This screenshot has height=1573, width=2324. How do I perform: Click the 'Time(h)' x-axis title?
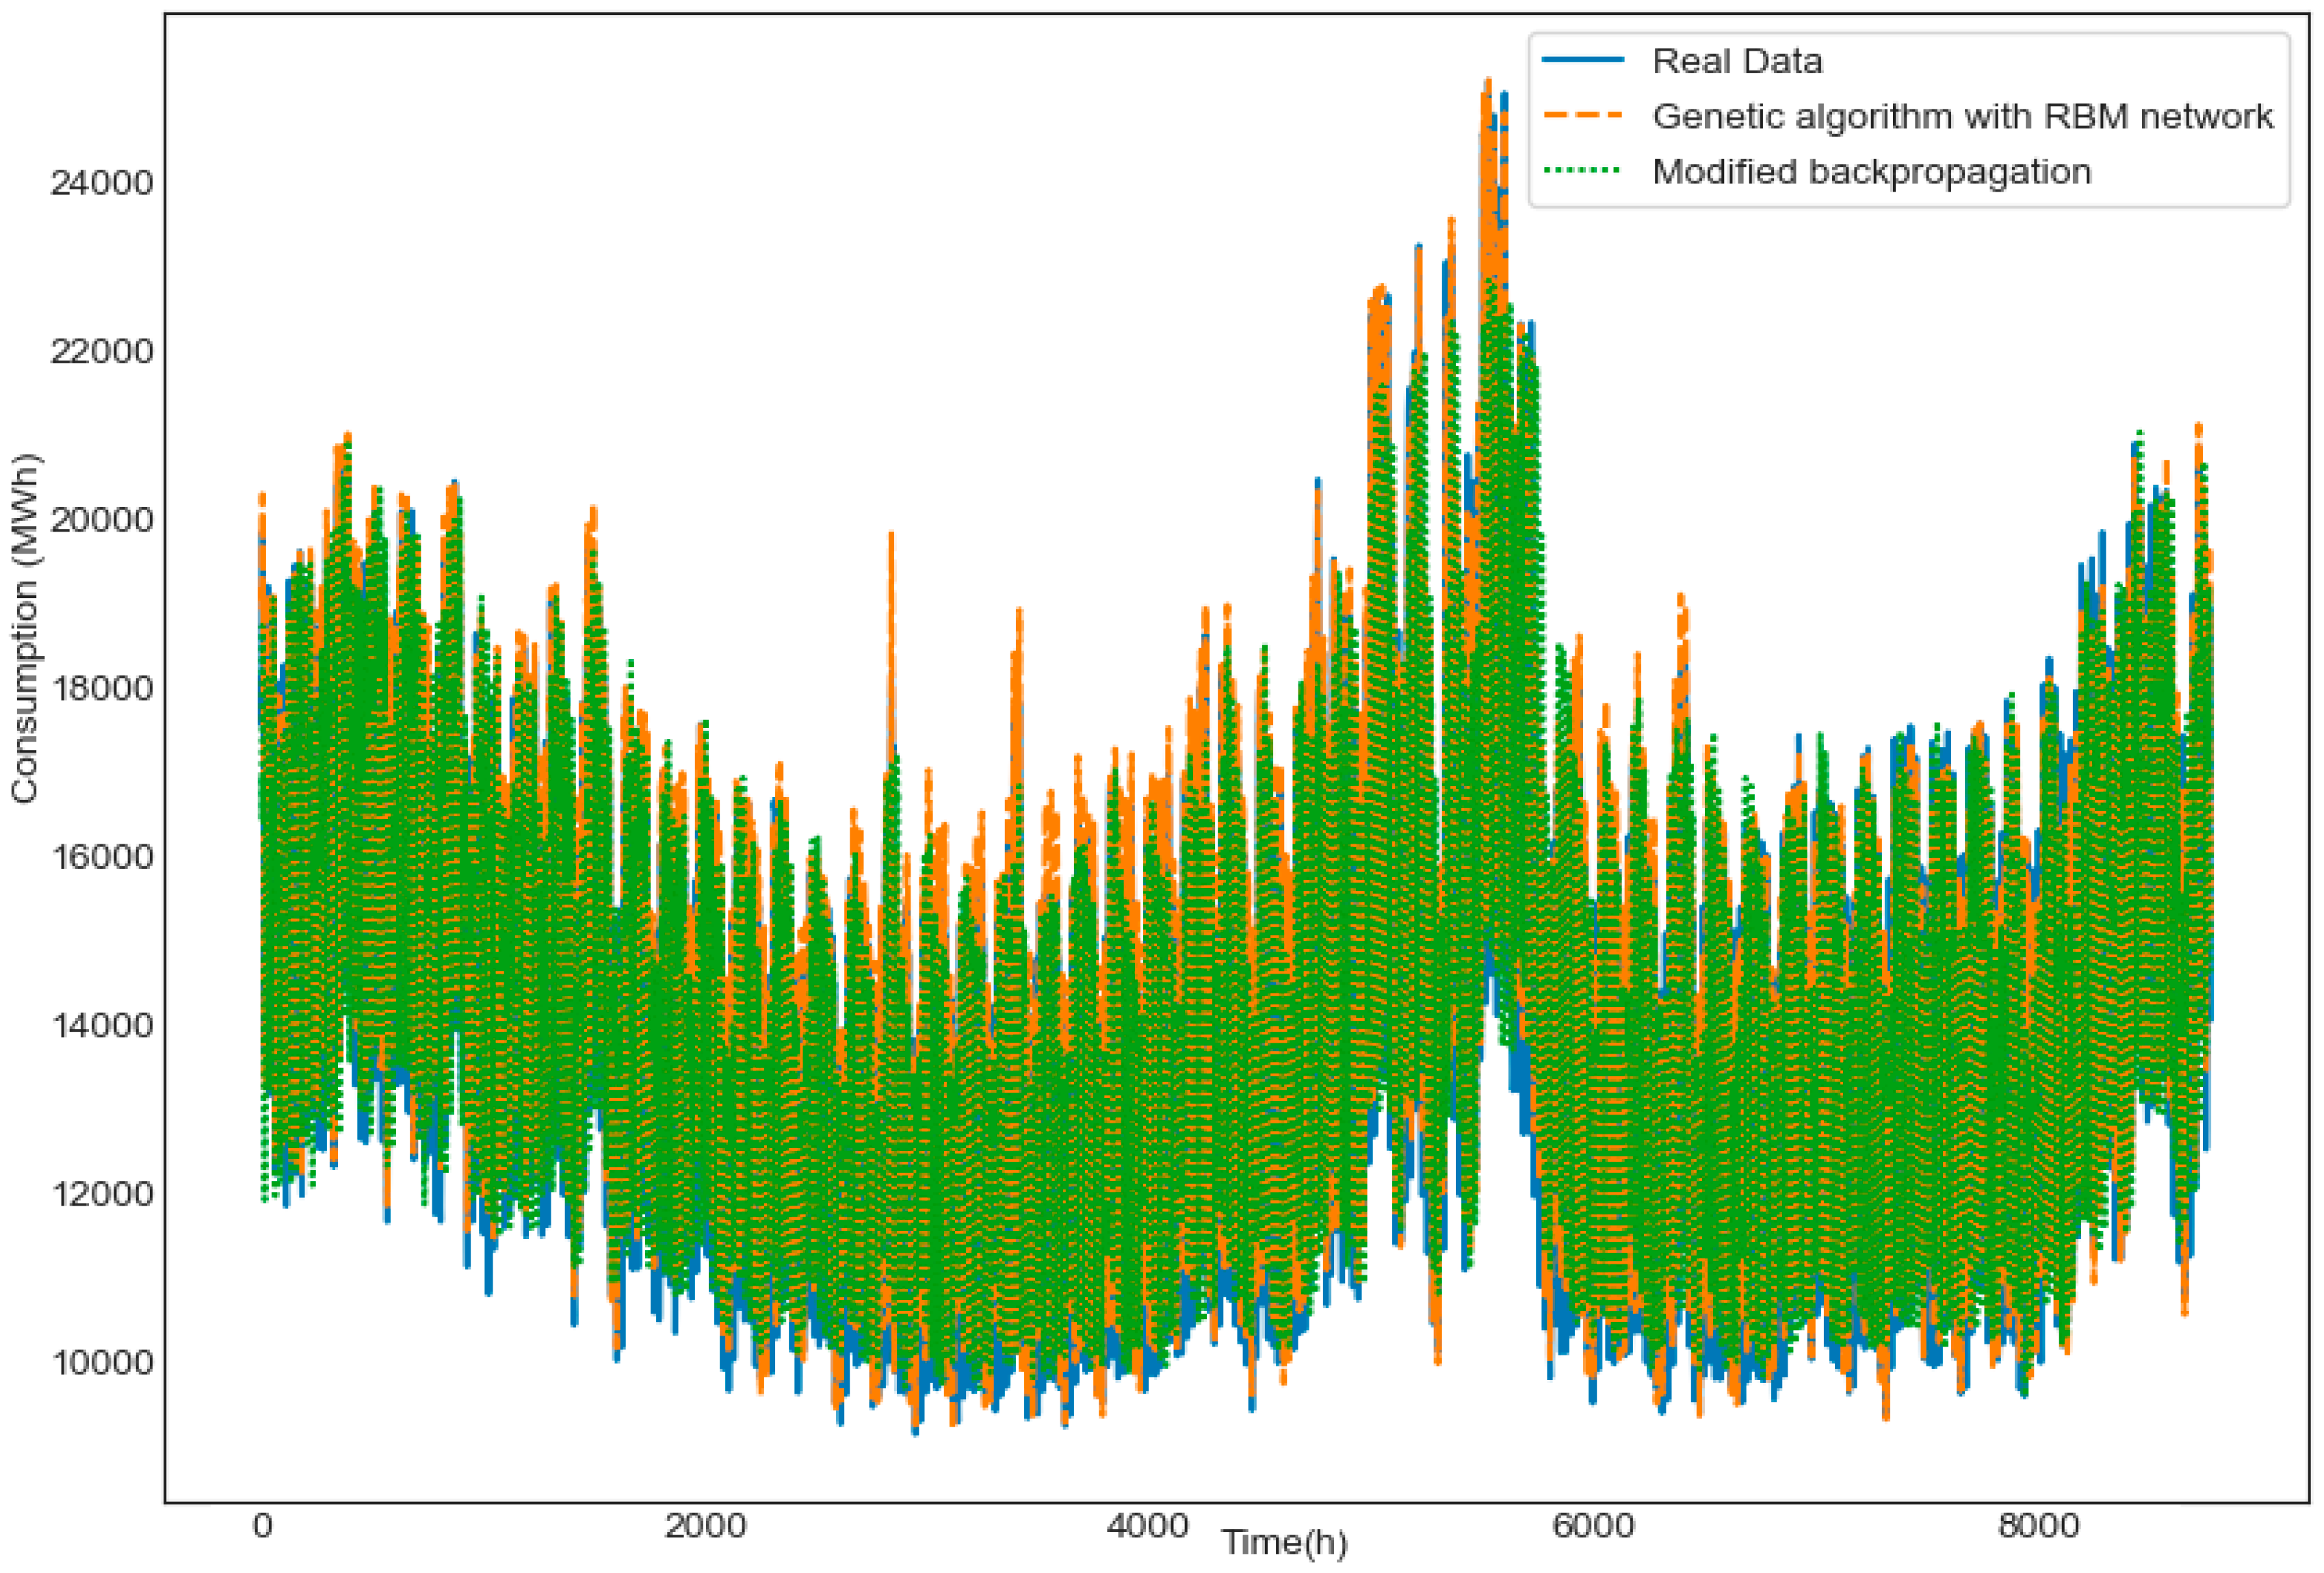1284,1542
